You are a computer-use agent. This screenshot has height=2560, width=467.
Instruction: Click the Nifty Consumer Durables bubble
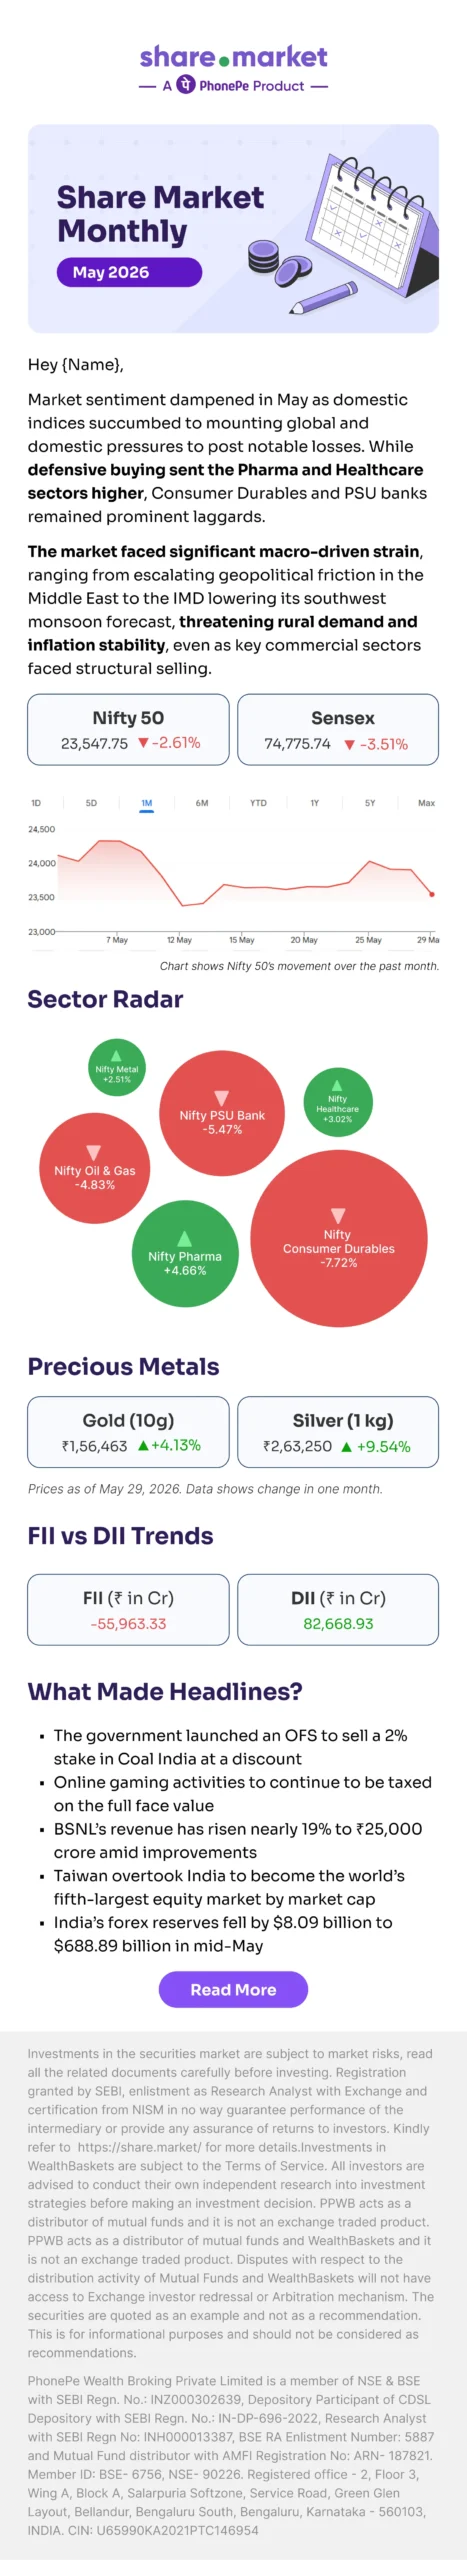339,1239
